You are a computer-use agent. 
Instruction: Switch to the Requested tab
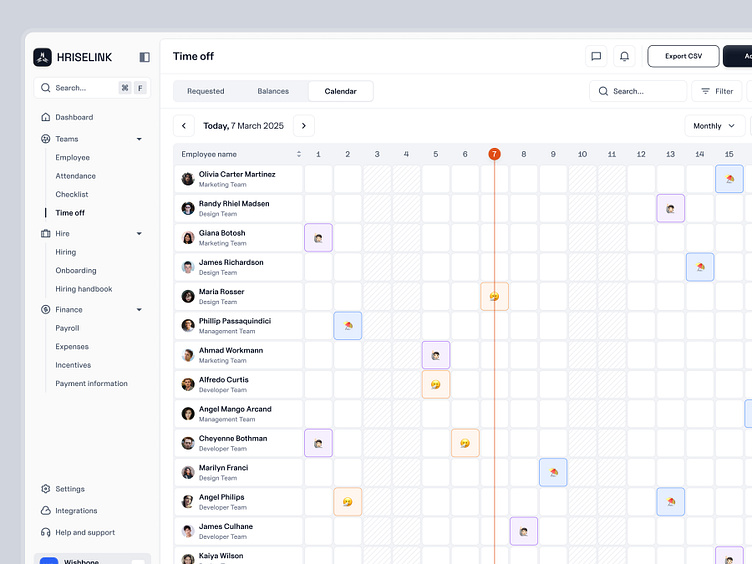[206, 91]
